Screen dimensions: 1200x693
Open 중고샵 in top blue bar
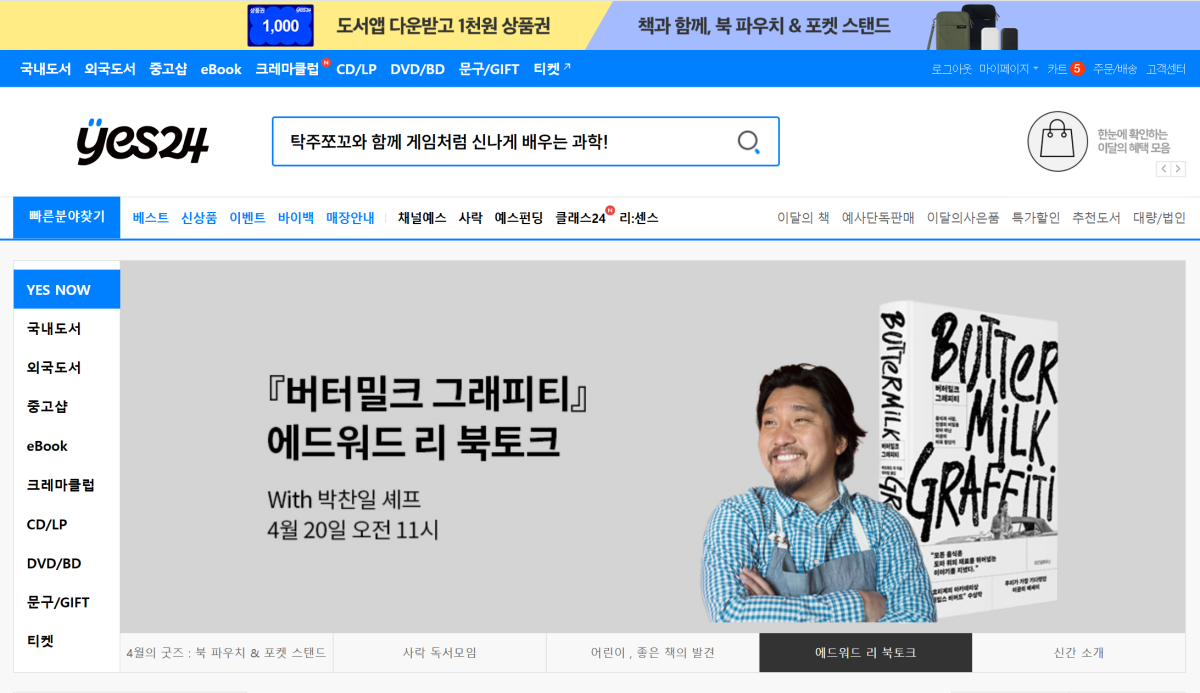[168, 69]
